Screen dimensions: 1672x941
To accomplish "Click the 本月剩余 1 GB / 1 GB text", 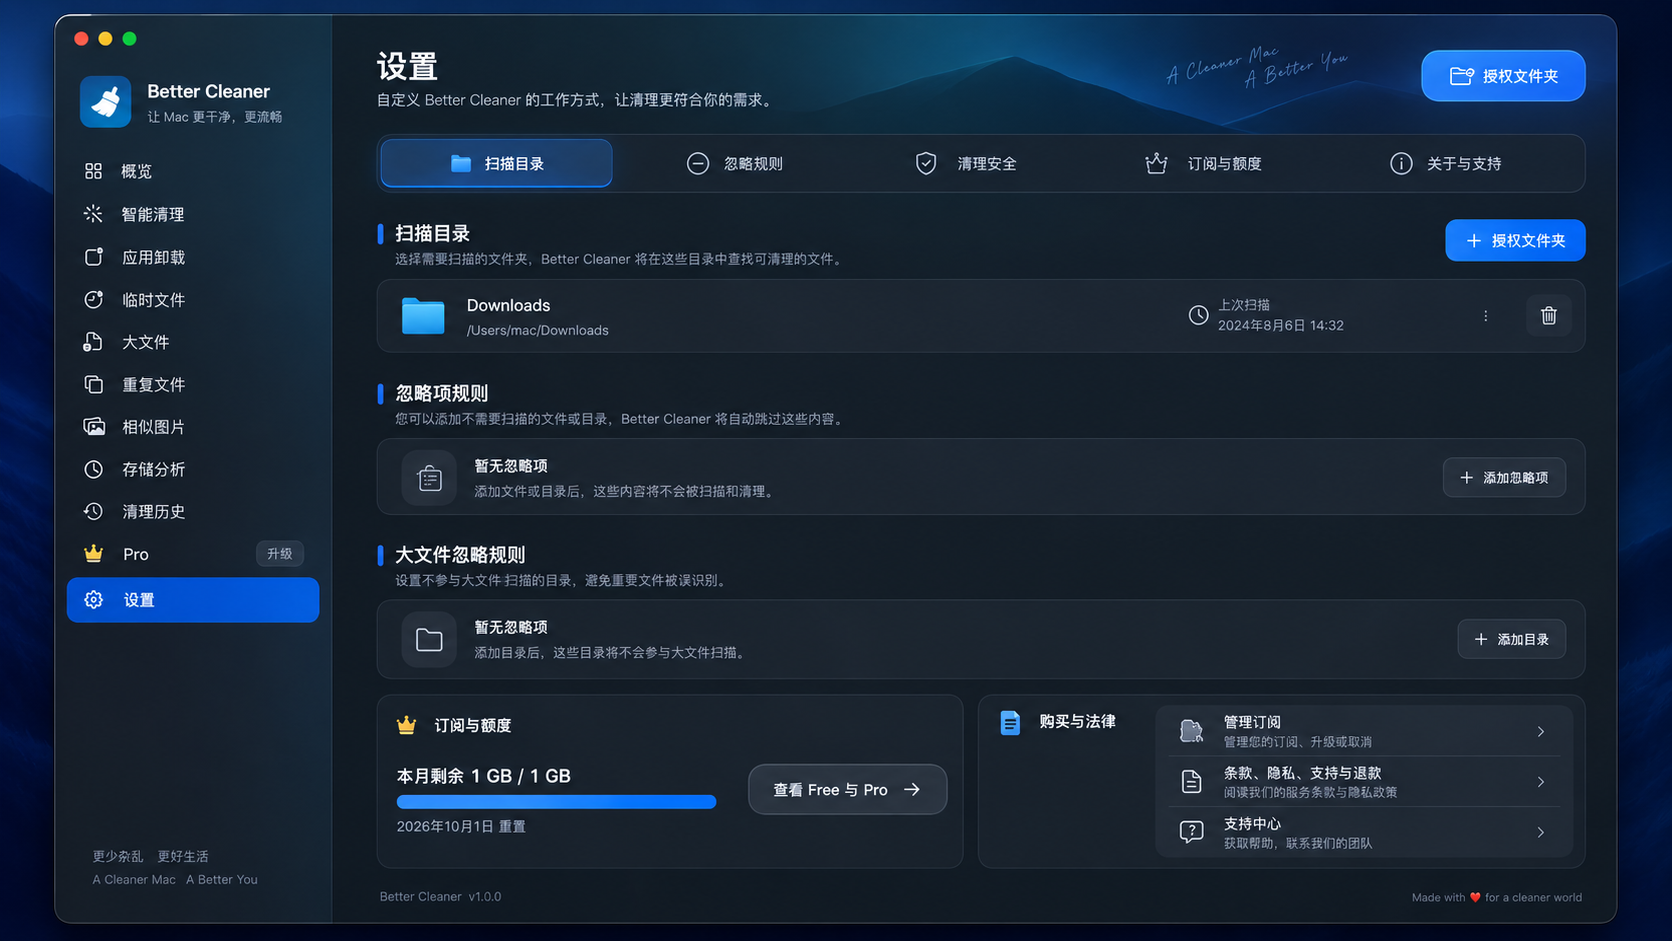I will pyautogui.click(x=483, y=776).
